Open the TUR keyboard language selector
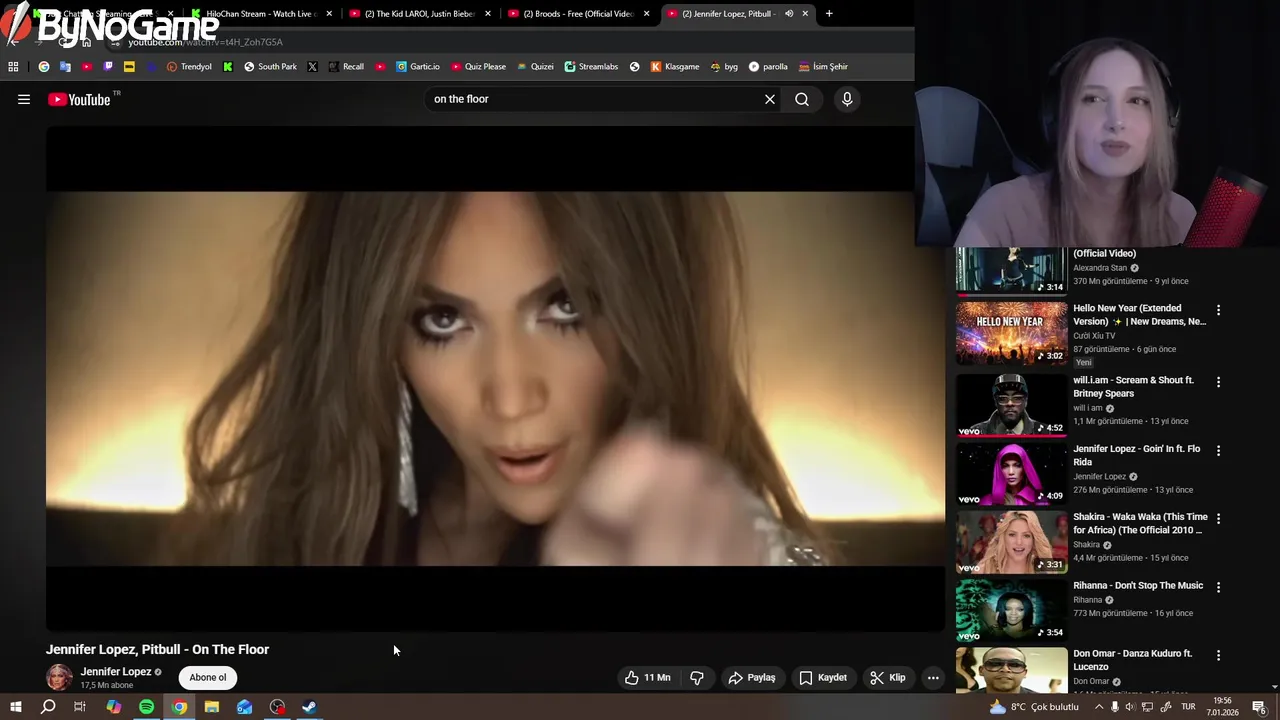The image size is (1280, 720). [1188, 707]
